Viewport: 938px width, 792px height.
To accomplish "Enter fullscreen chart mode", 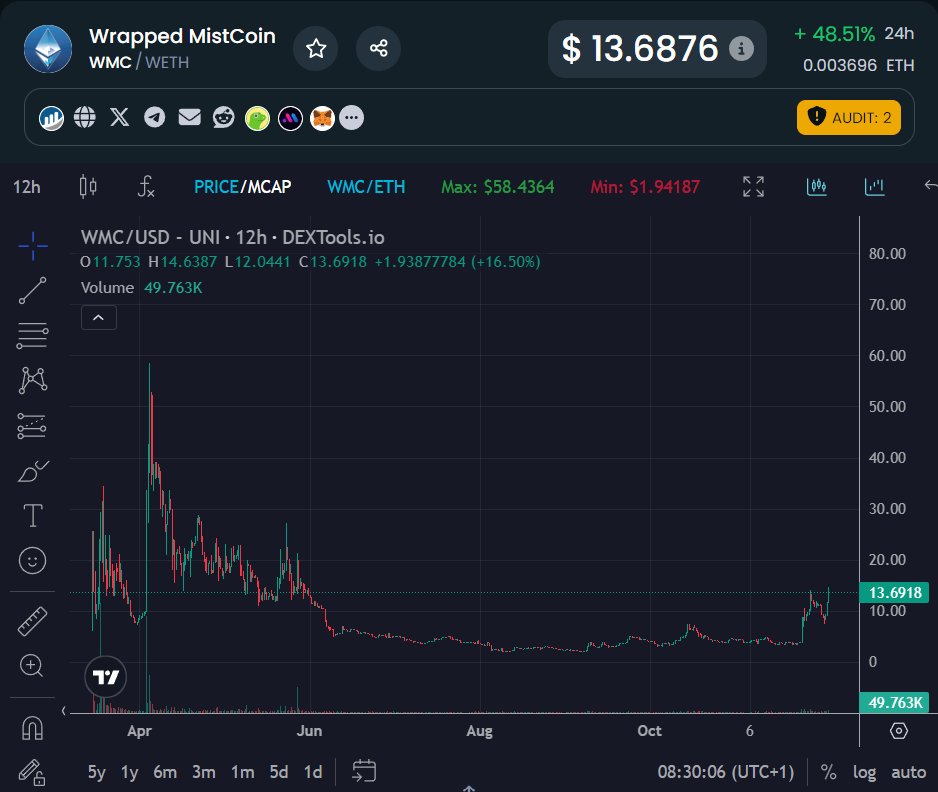I will tap(753, 187).
